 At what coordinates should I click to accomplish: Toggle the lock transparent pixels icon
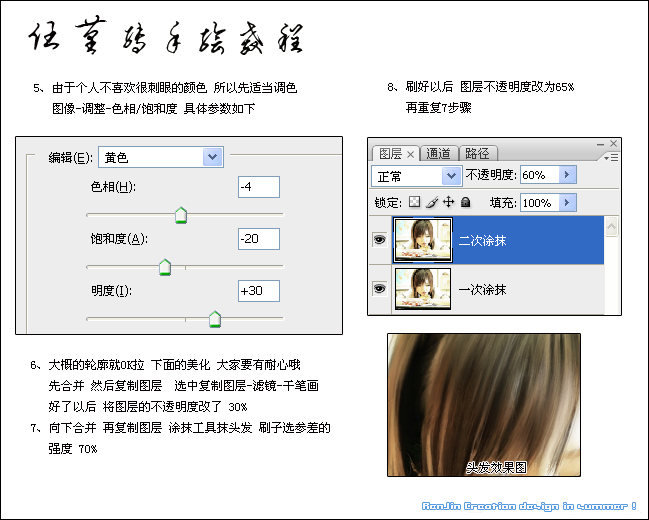414,202
